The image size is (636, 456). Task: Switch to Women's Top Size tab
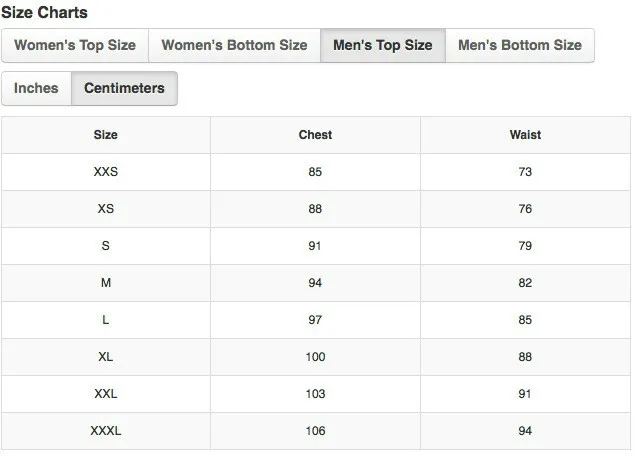[75, 45]
